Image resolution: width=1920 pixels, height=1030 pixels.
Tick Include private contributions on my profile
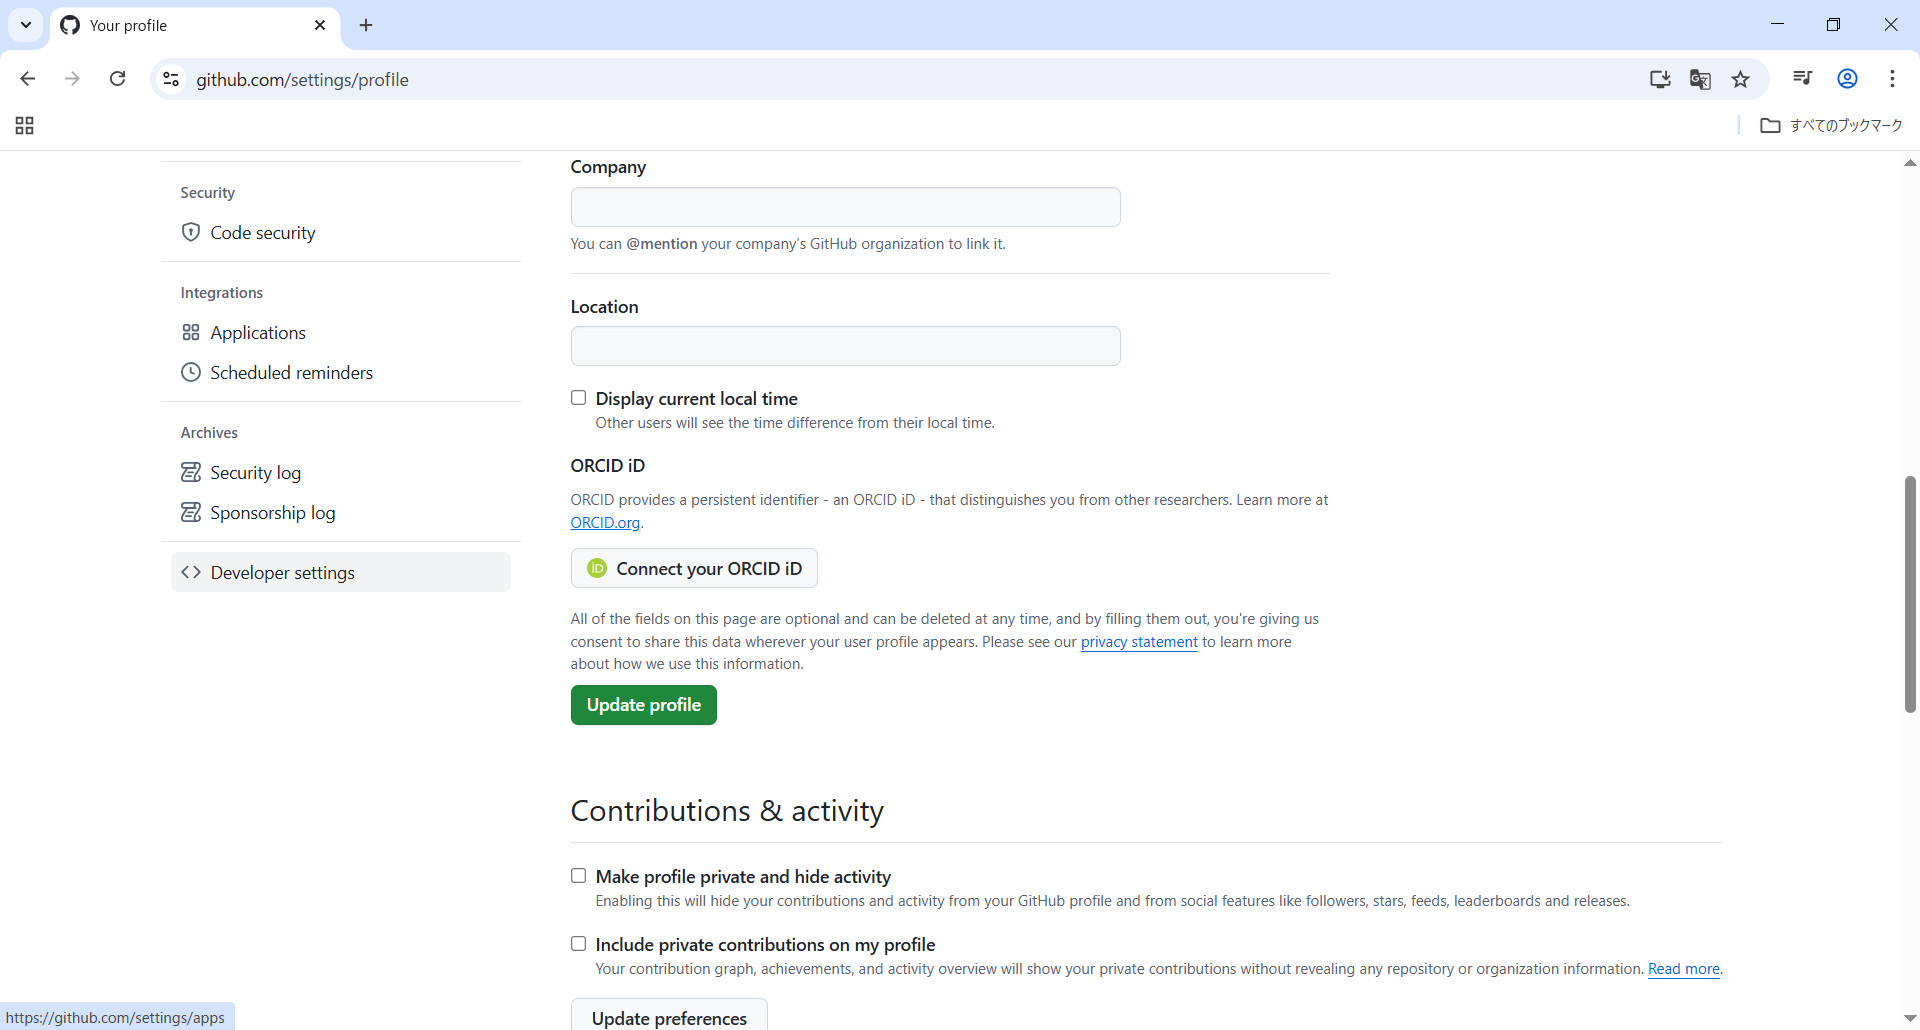pos(578,944)
